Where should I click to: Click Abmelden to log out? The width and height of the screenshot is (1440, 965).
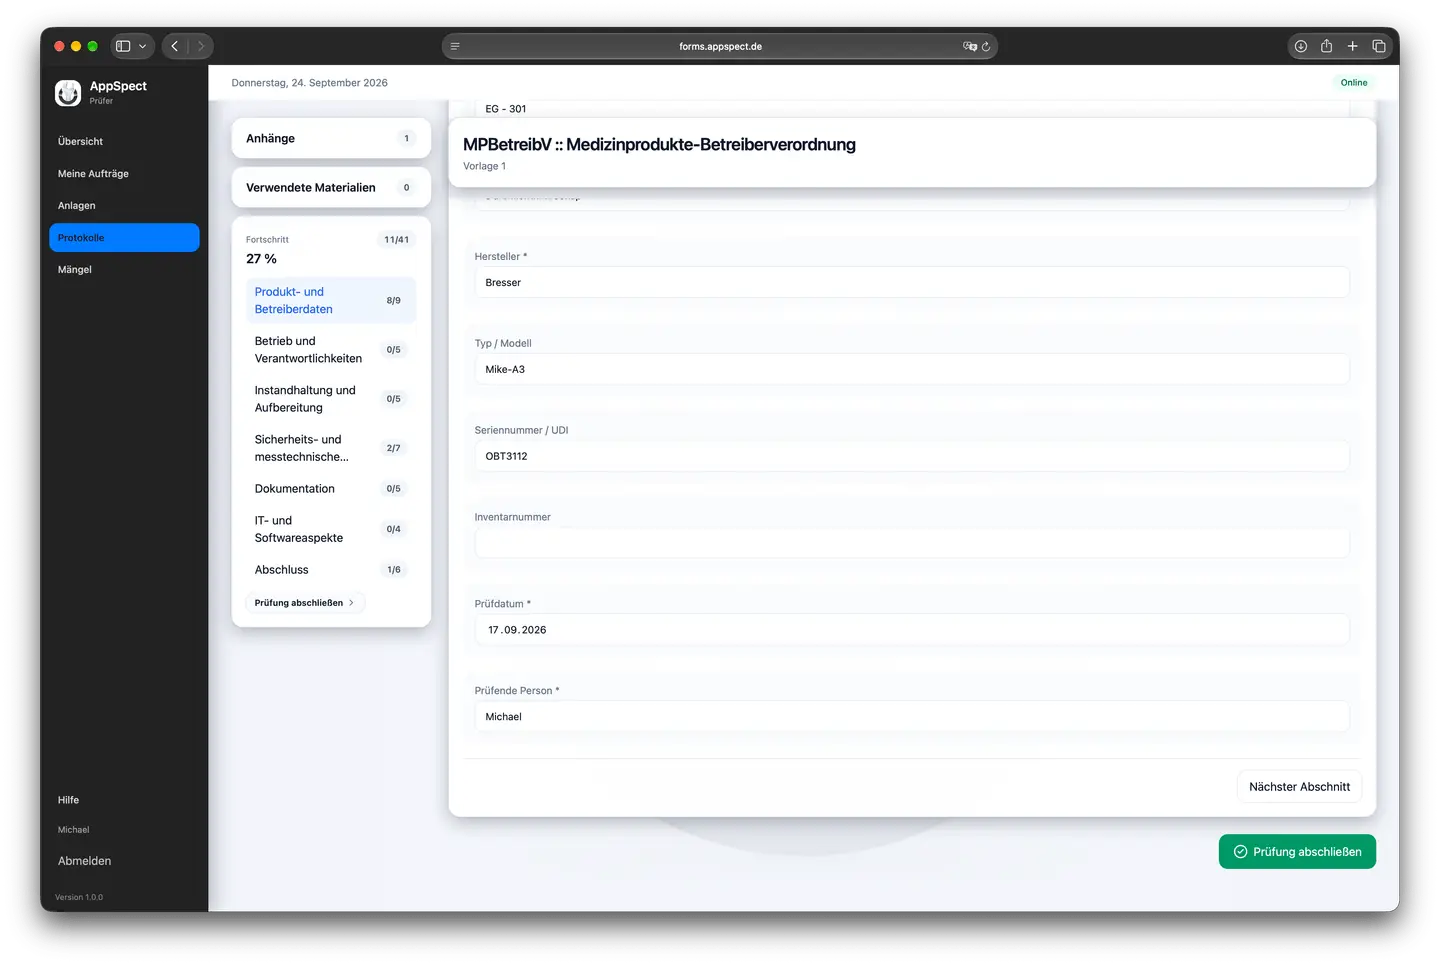tap(84, 861)
